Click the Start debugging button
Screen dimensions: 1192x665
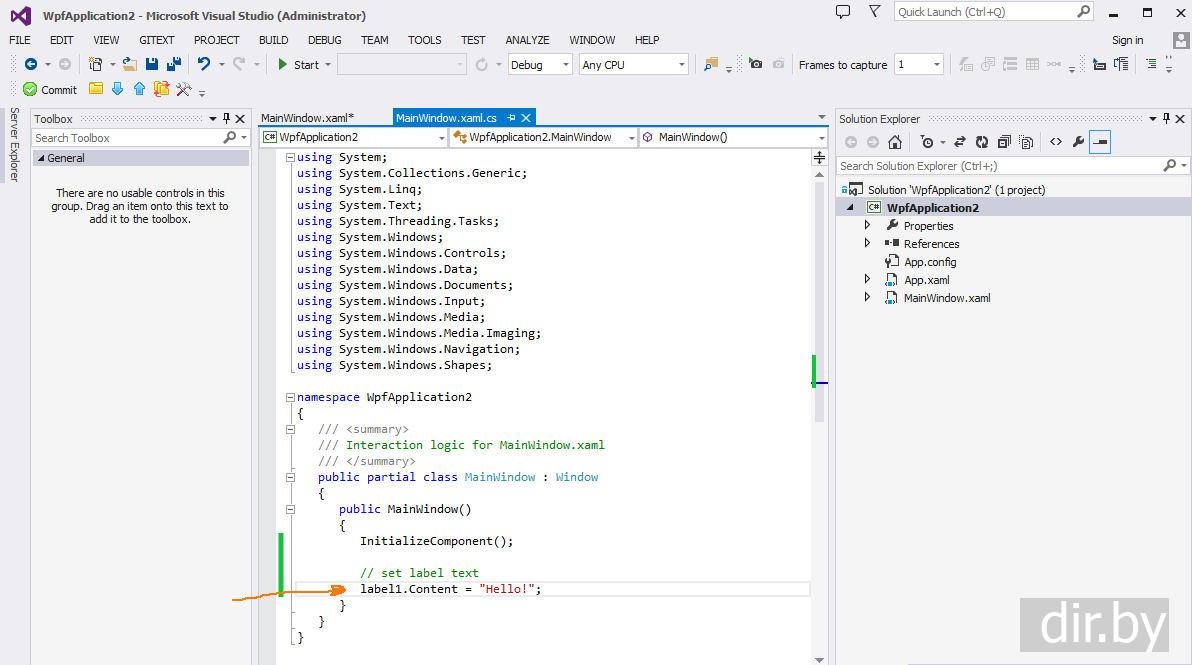click(x=298, y=65)
